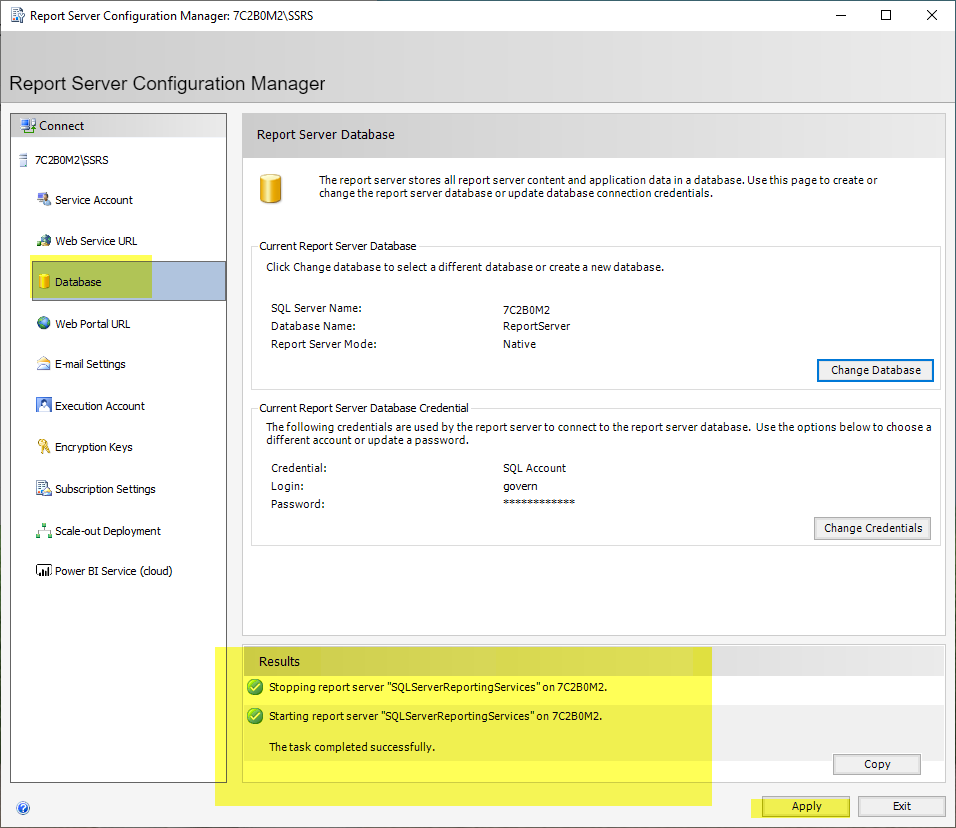Click the Encryption Keys key icon
The width and height of the screenshot is (956, 828).
pyautogui.click(x=44, y=447)
